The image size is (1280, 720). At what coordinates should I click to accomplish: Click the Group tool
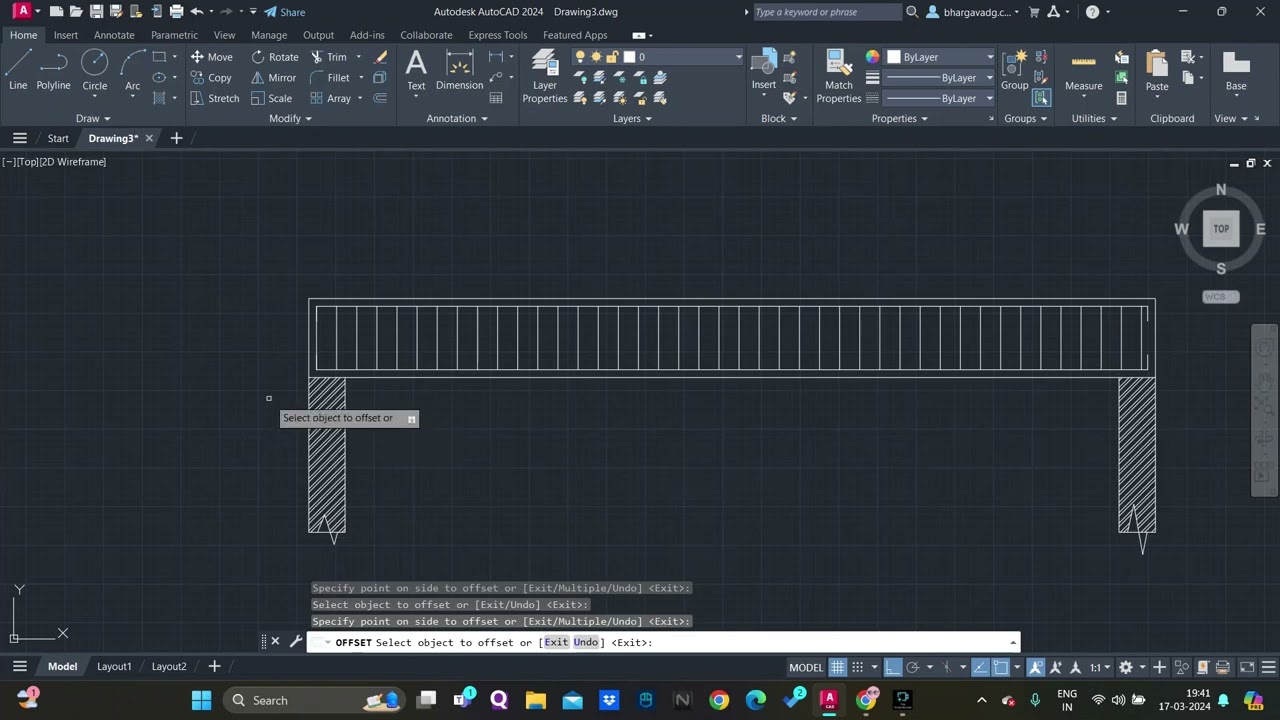[x=1014, y=70]
